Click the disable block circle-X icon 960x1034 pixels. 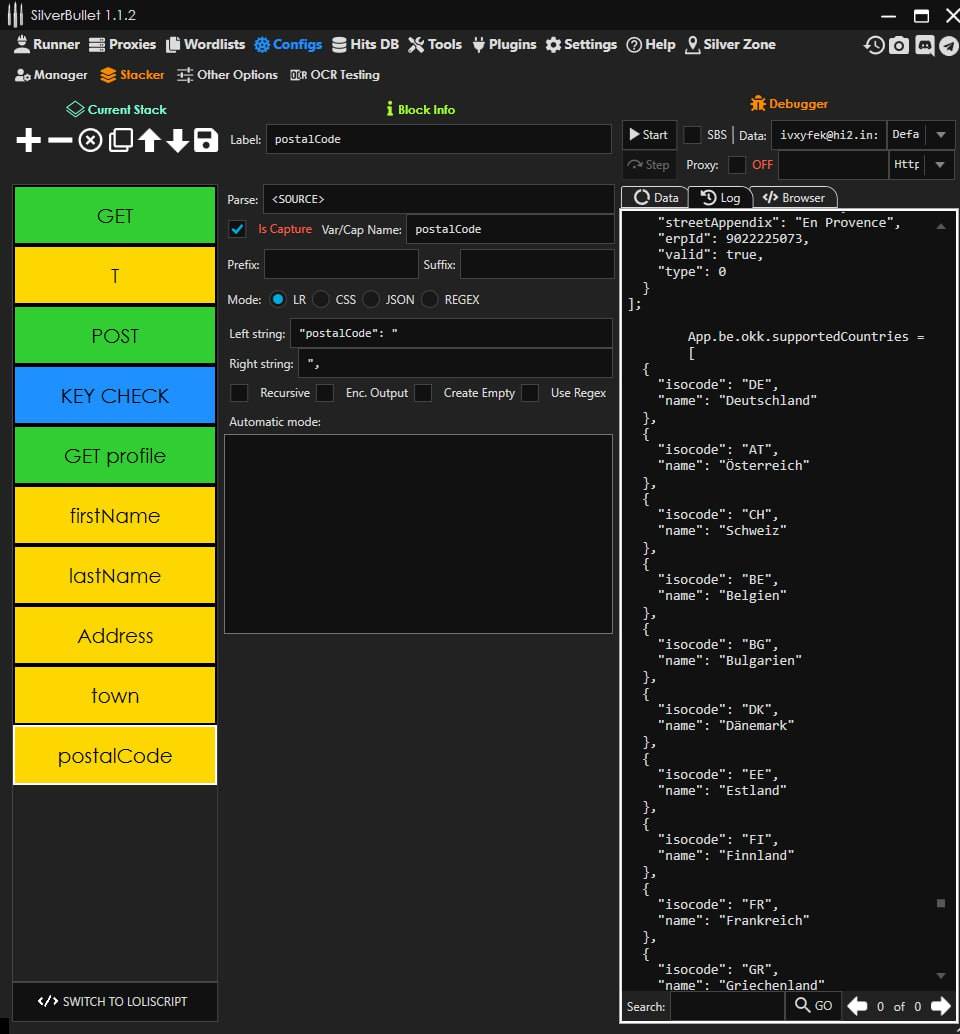click(x=90, y=140)
